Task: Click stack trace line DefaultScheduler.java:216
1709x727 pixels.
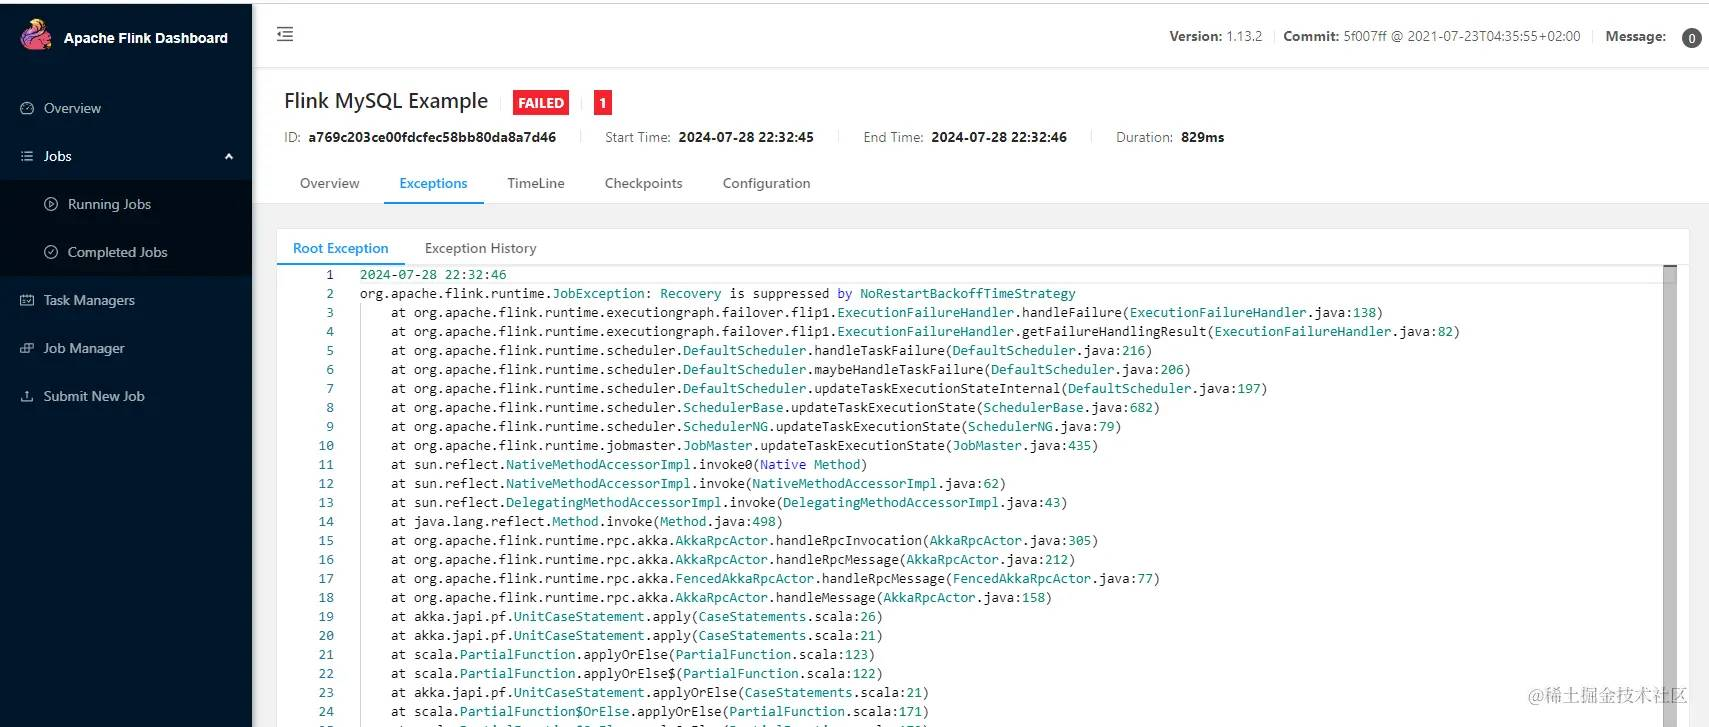Action: point(771,350)
